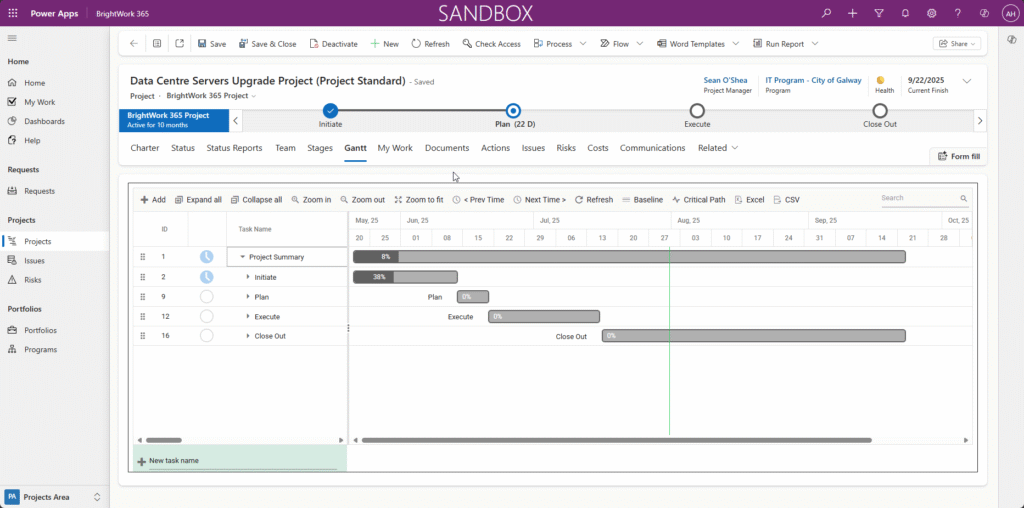This screenshot has width=1024, height=508.
Task: Click the plus quick-create icon in header
Action: (x=852, y=13)
